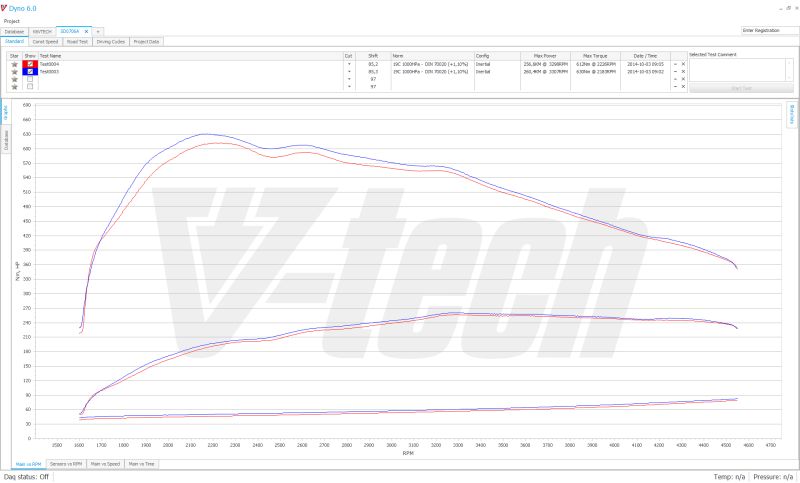Click the Start Test button
The width and height of the screenshot is (800, 483).
pyautogui.click(x=741, y=88)
